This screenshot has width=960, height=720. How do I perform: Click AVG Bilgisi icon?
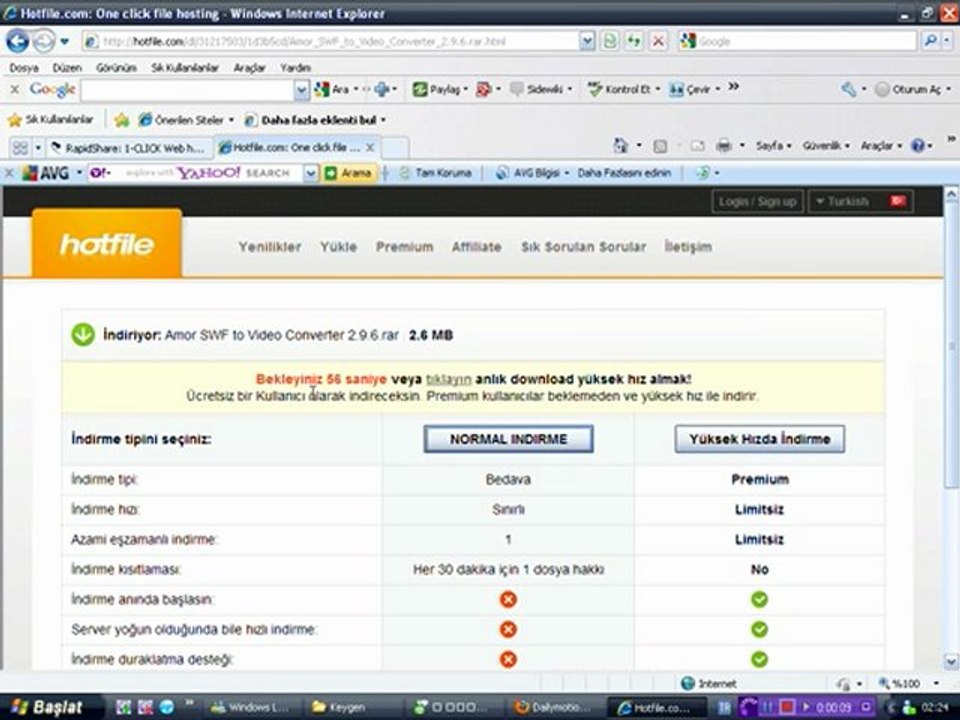[x=503, y=173]
